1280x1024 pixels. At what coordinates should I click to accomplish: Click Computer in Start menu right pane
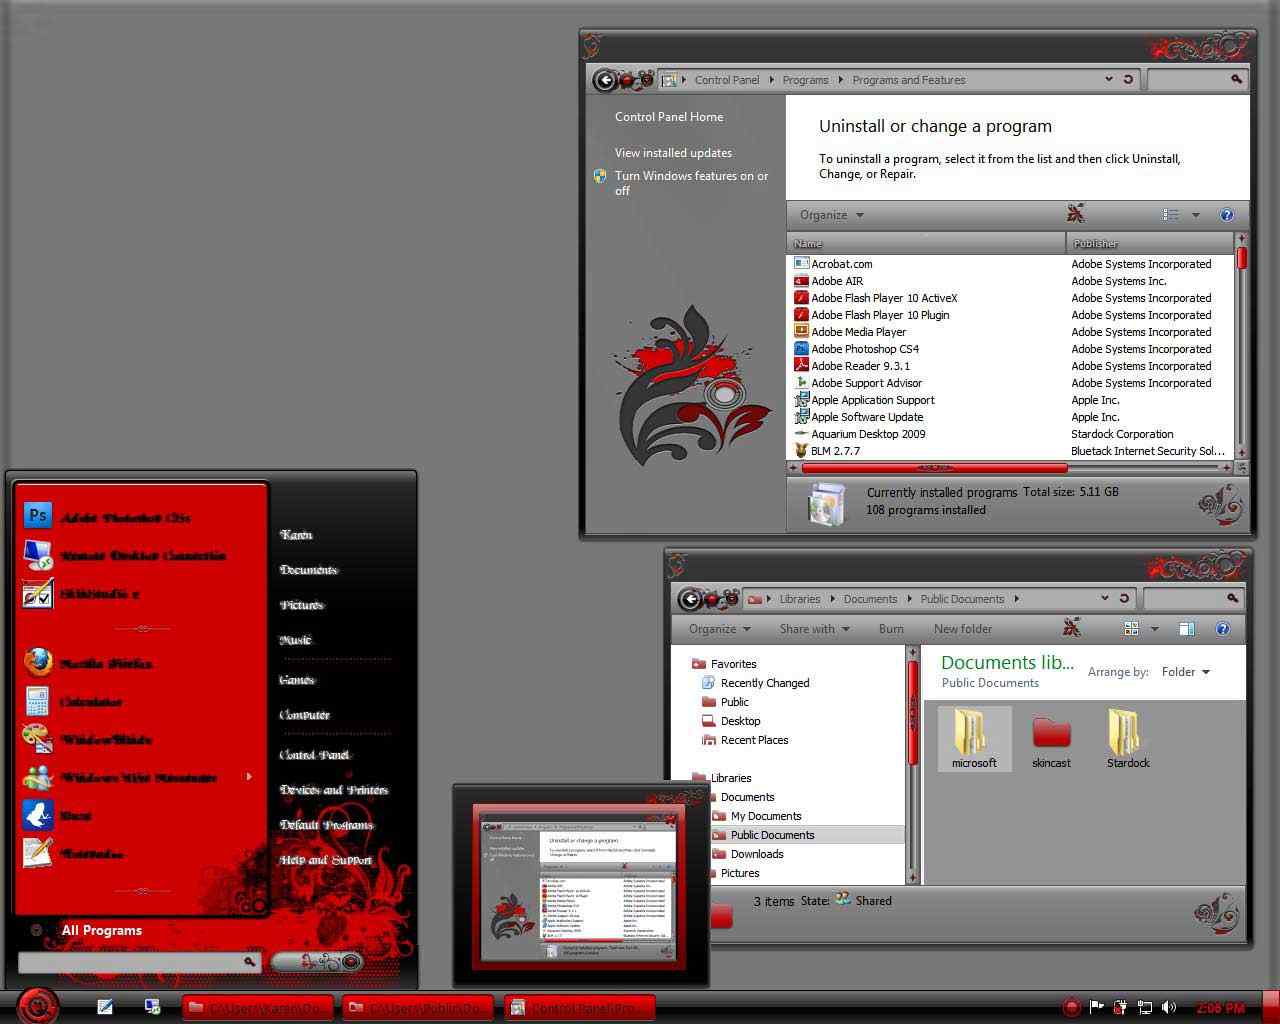coord(305,715)
